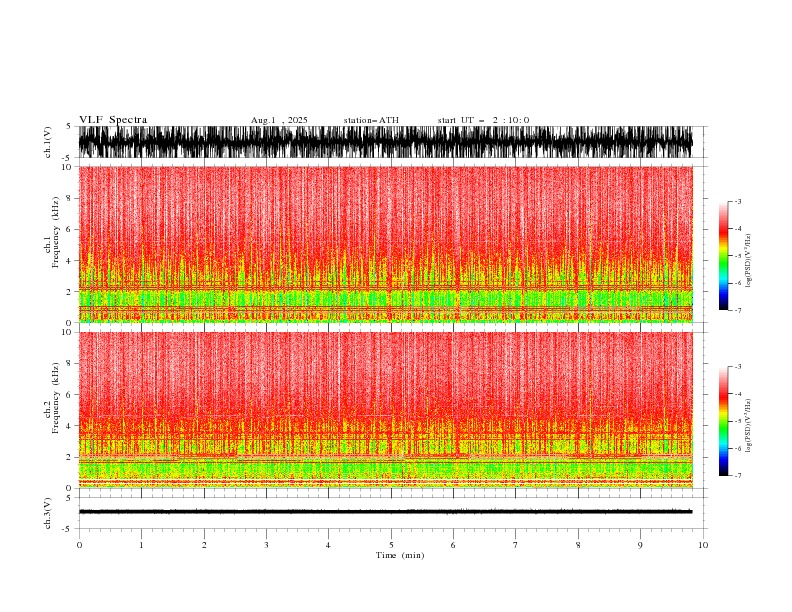Click the log(PSD) label of ch.1 color bar
The image size is (792, 612).
(x=748, y=261)
